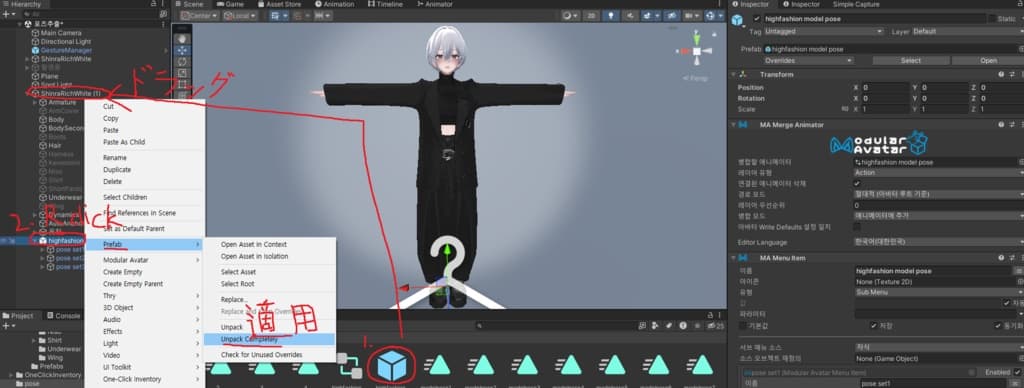Open the Tag Untagged dropdown
This screenshot has width=1024, height=388.
point(824,31)
